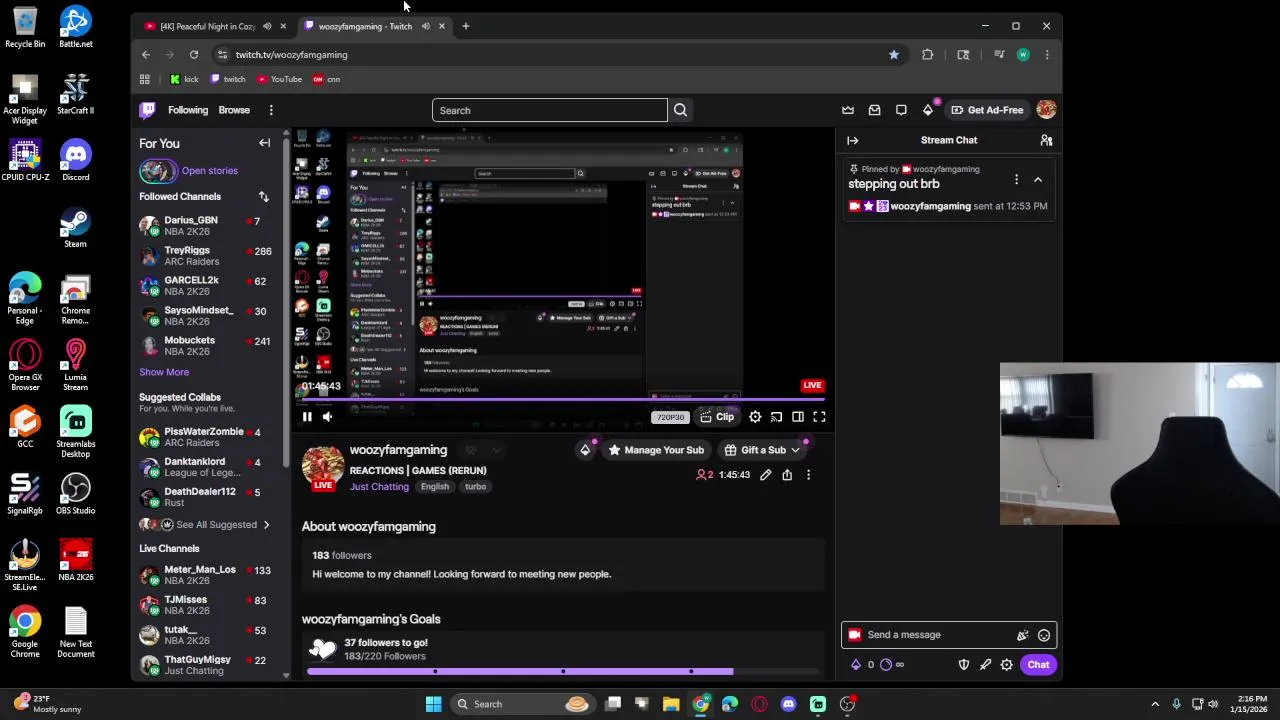Click the followers goal progress bar
The width and height of the screenshot is (1280, 720).
point(563,671)
